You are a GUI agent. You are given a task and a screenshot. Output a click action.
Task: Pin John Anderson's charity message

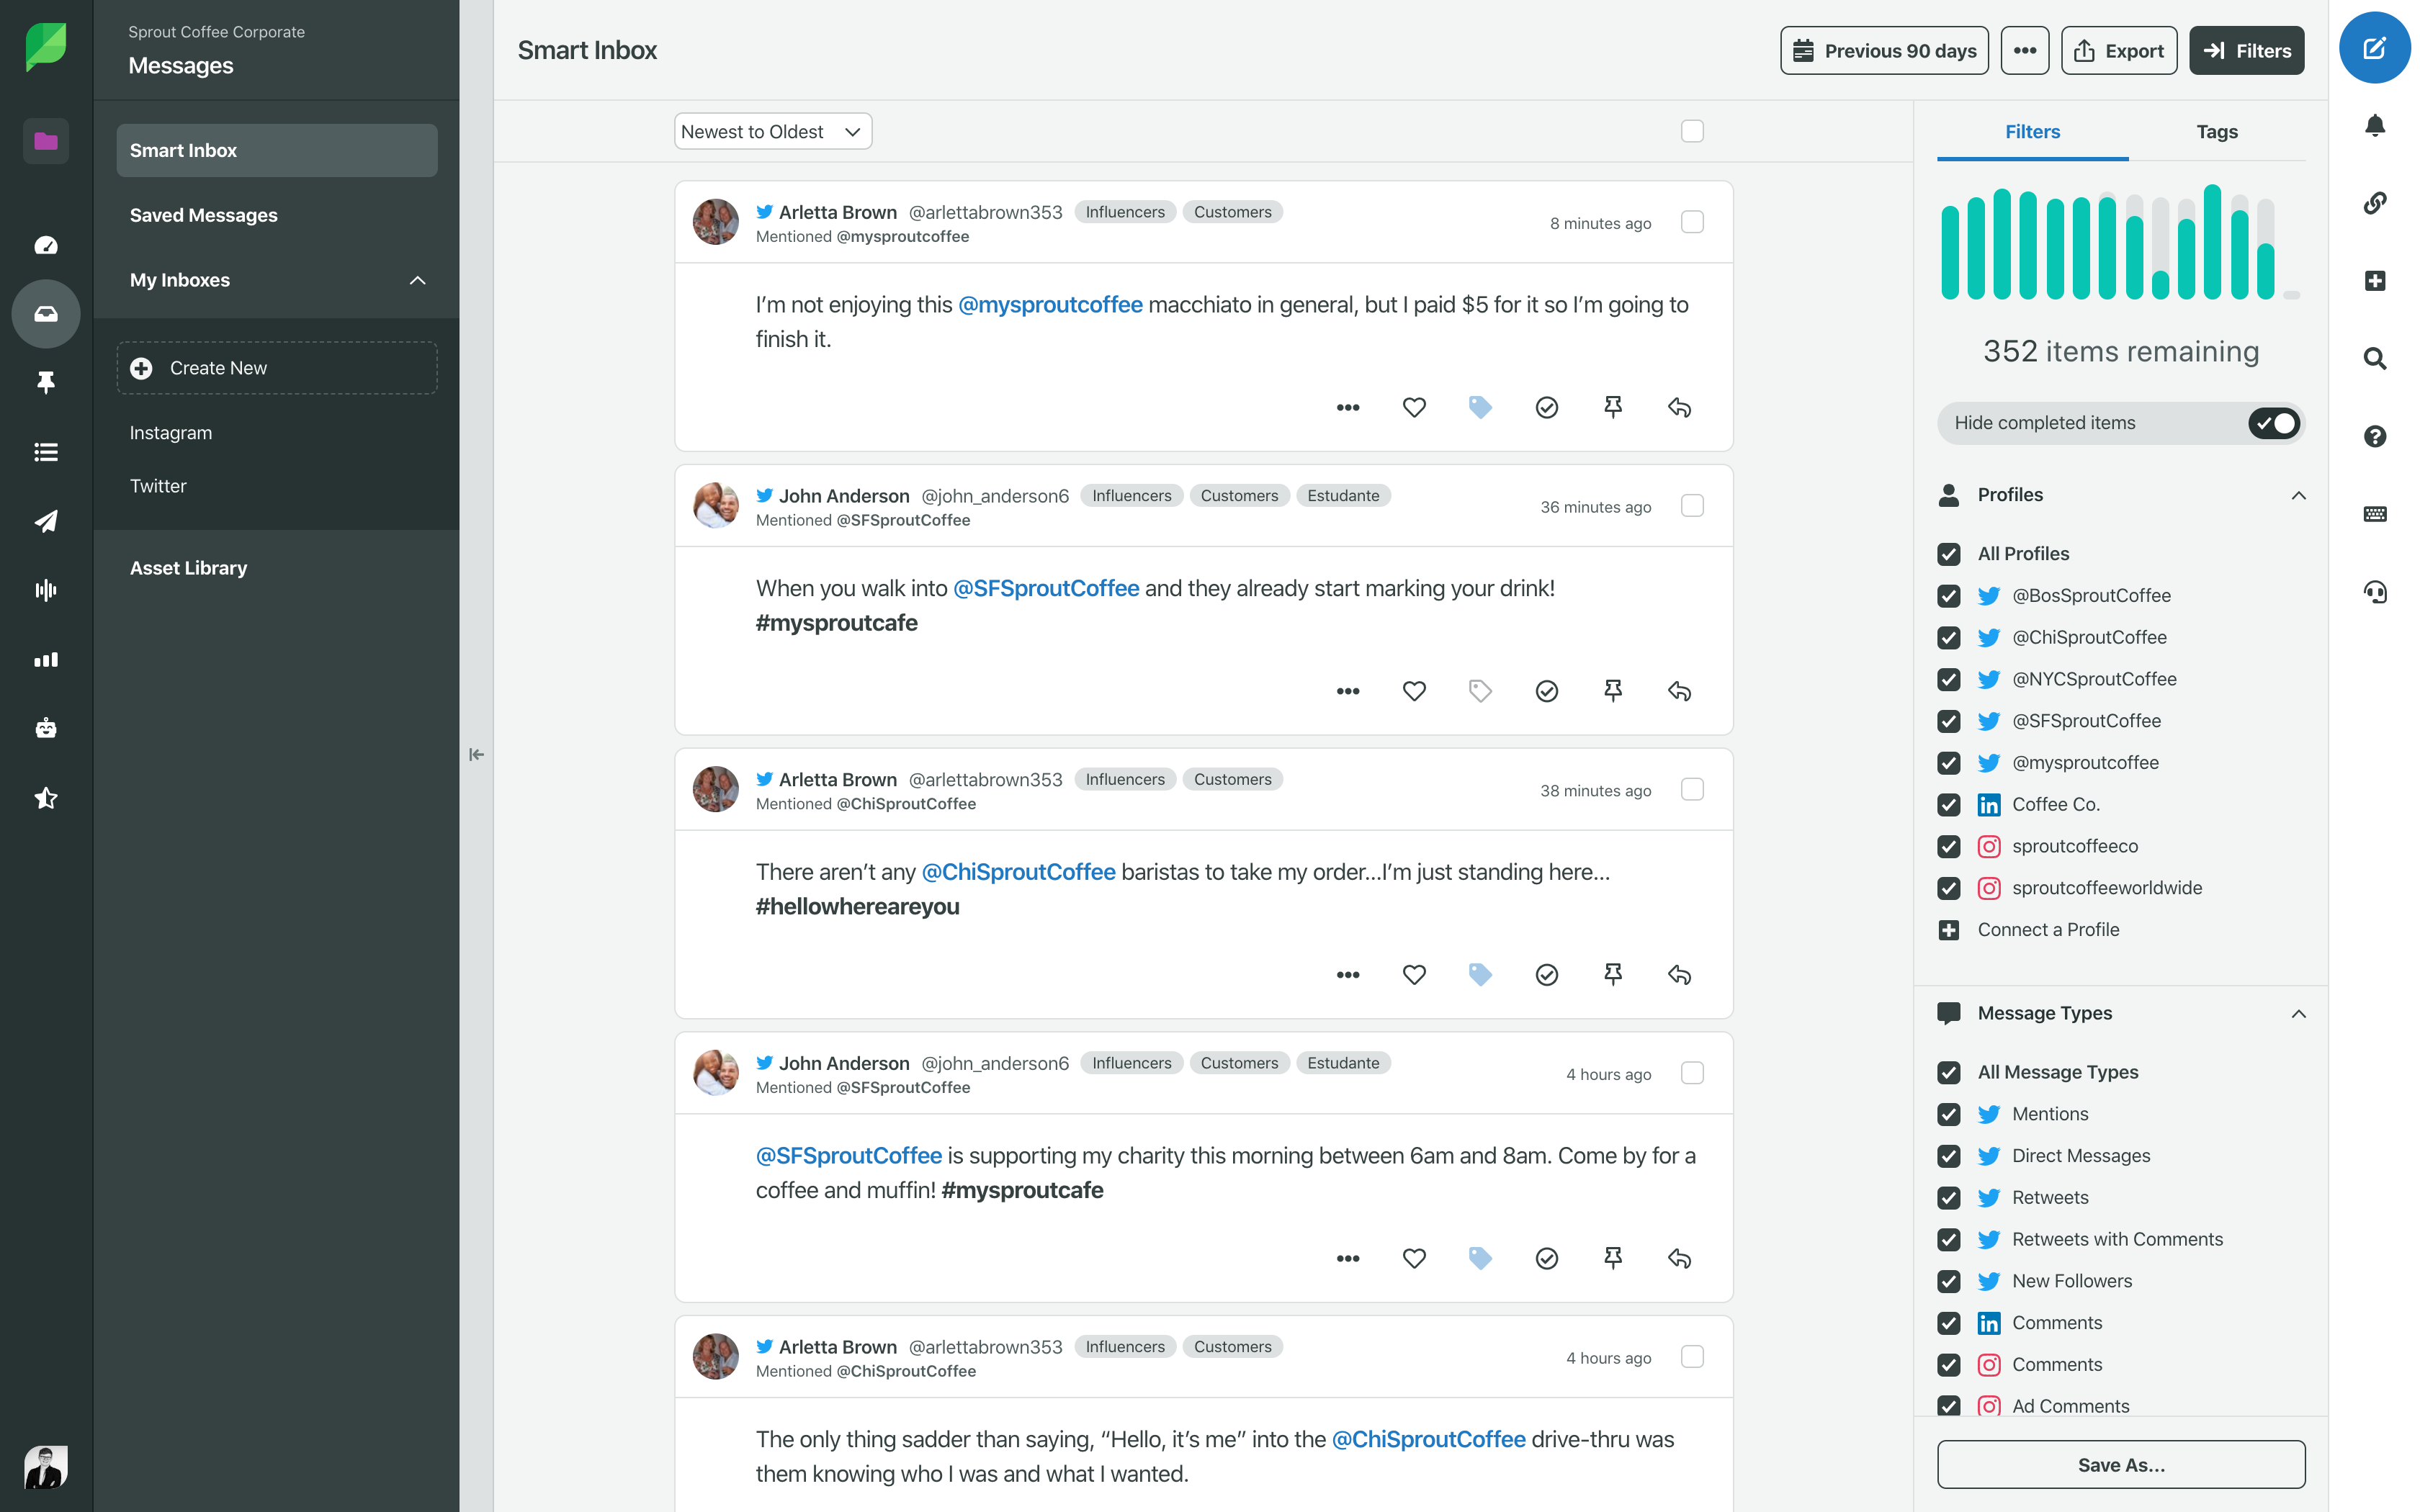click(1612, 1257)
